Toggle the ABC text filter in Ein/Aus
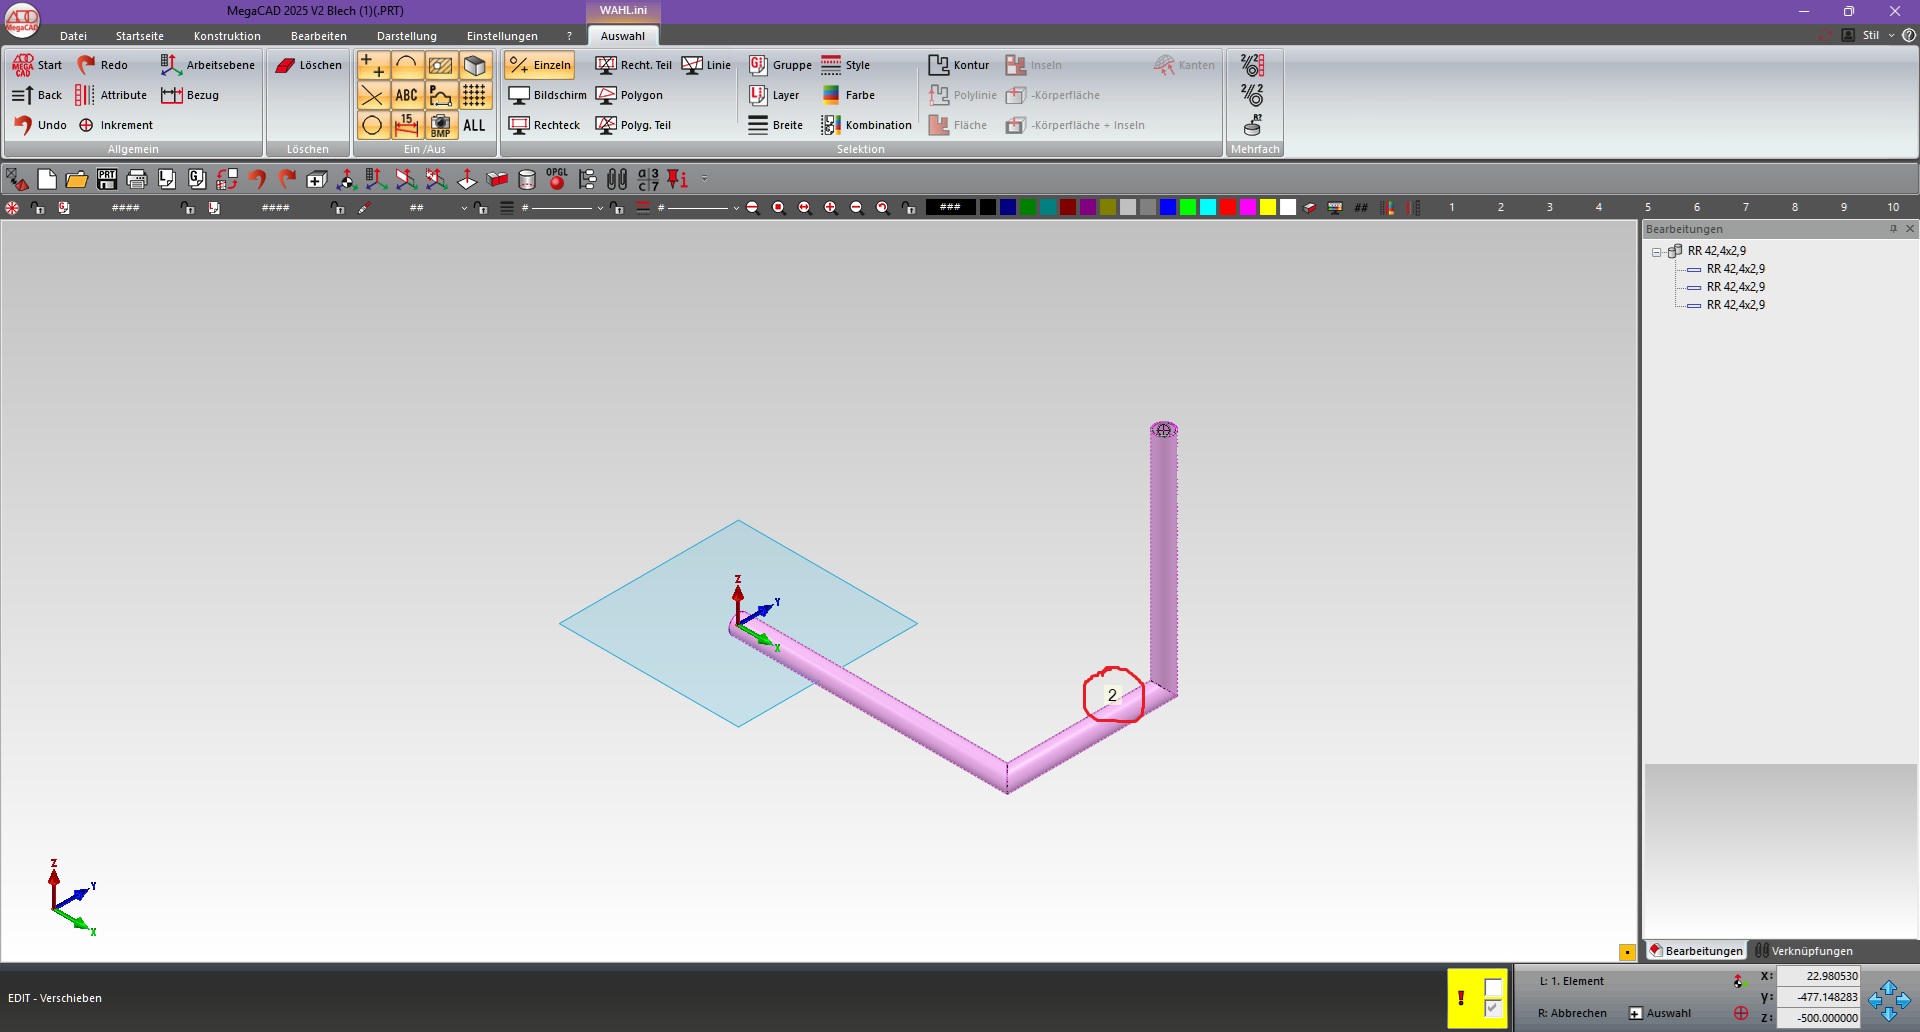This screenshot has width=1920, height=1032. click(406, 96)
